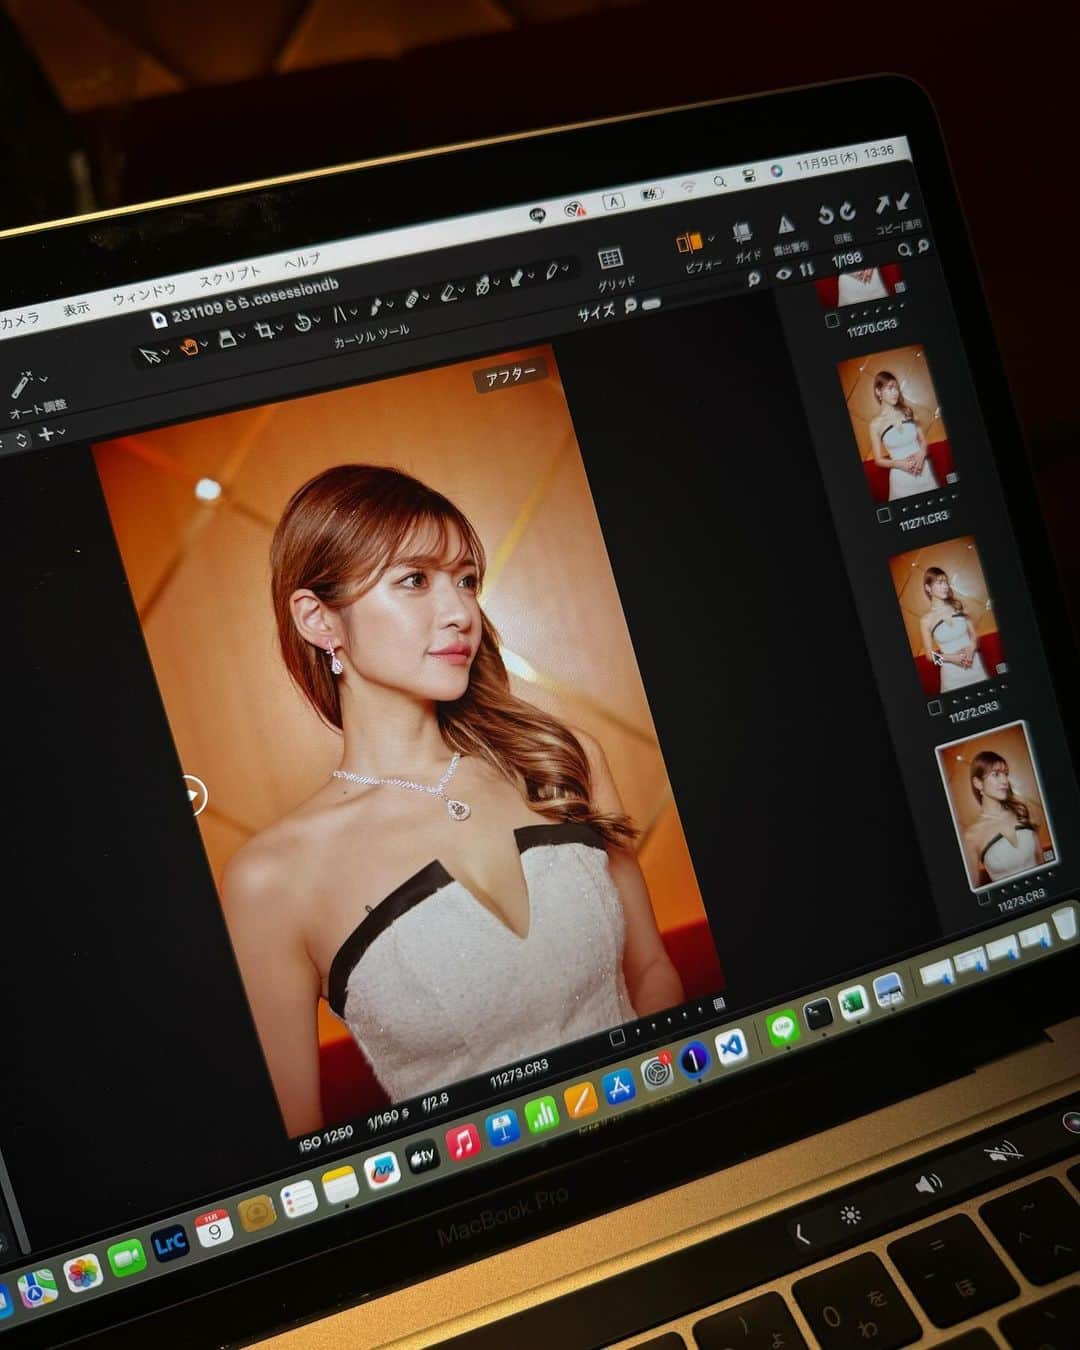This screenshot has height=1350, width=1080.
Task: Select the pointer cursor tool
Action: [x=150, y=355]
